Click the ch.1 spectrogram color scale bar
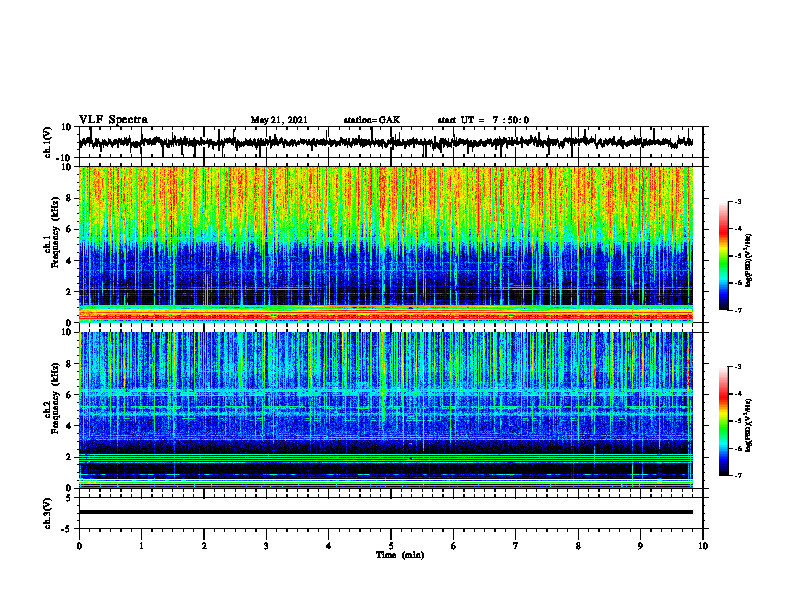This screenshot has height=612, width=792. (723, 256)
